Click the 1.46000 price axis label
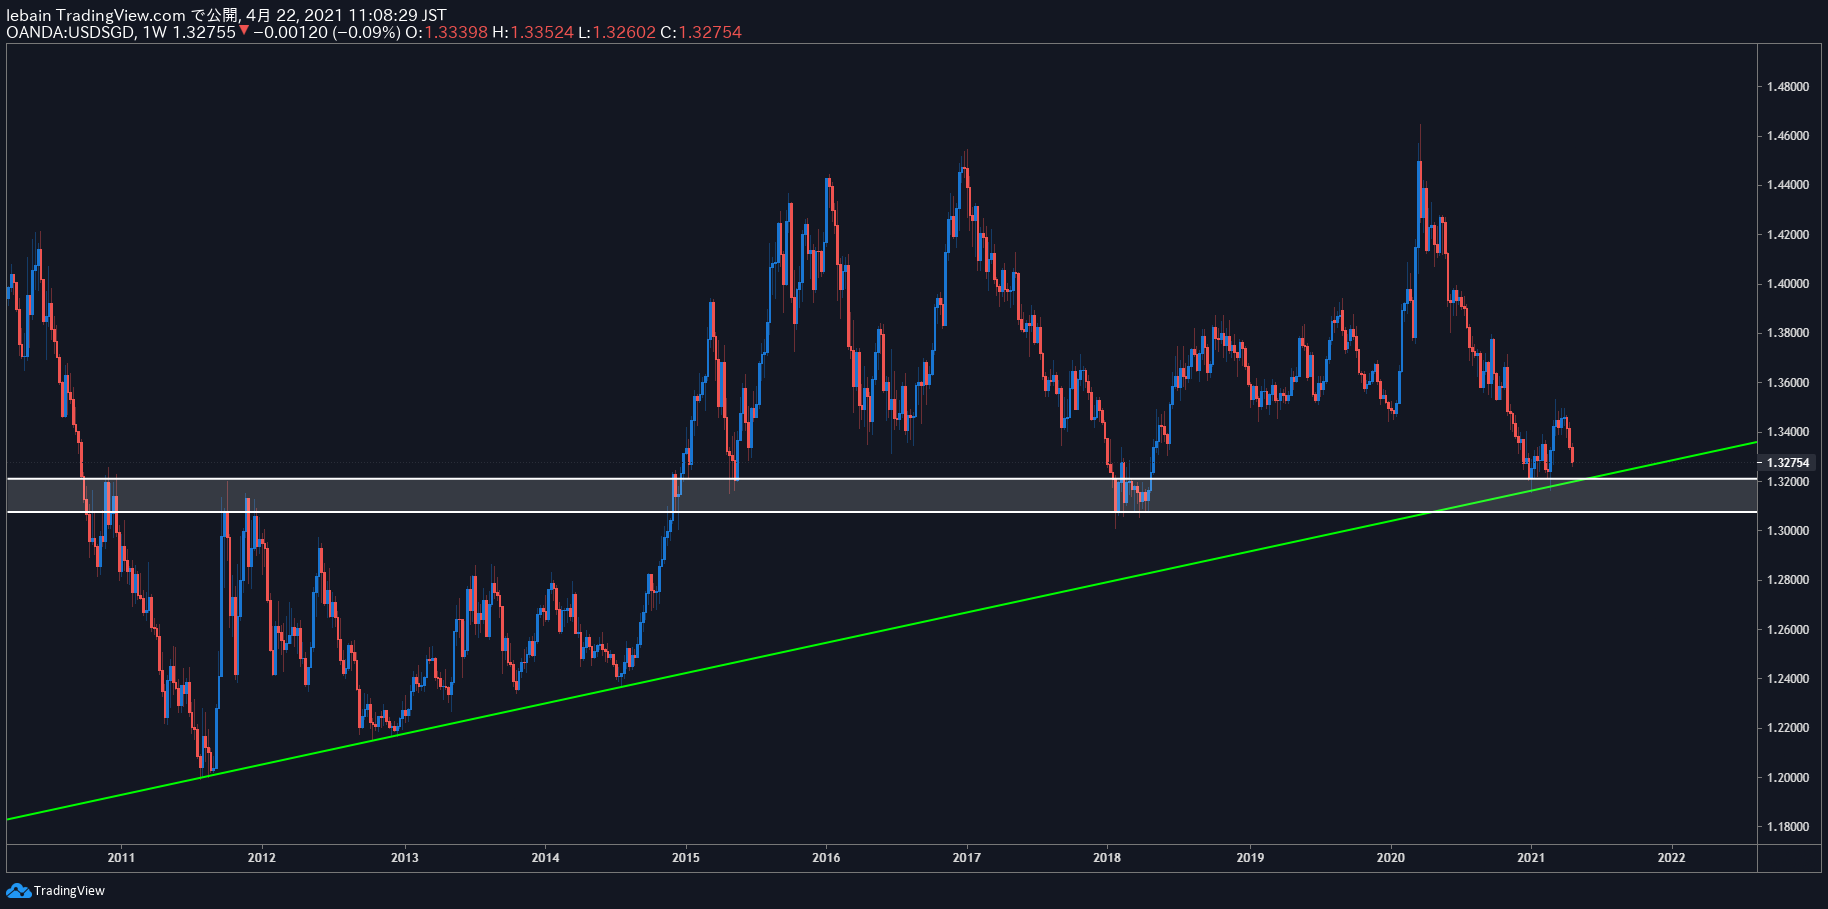 click(1787, 136)
